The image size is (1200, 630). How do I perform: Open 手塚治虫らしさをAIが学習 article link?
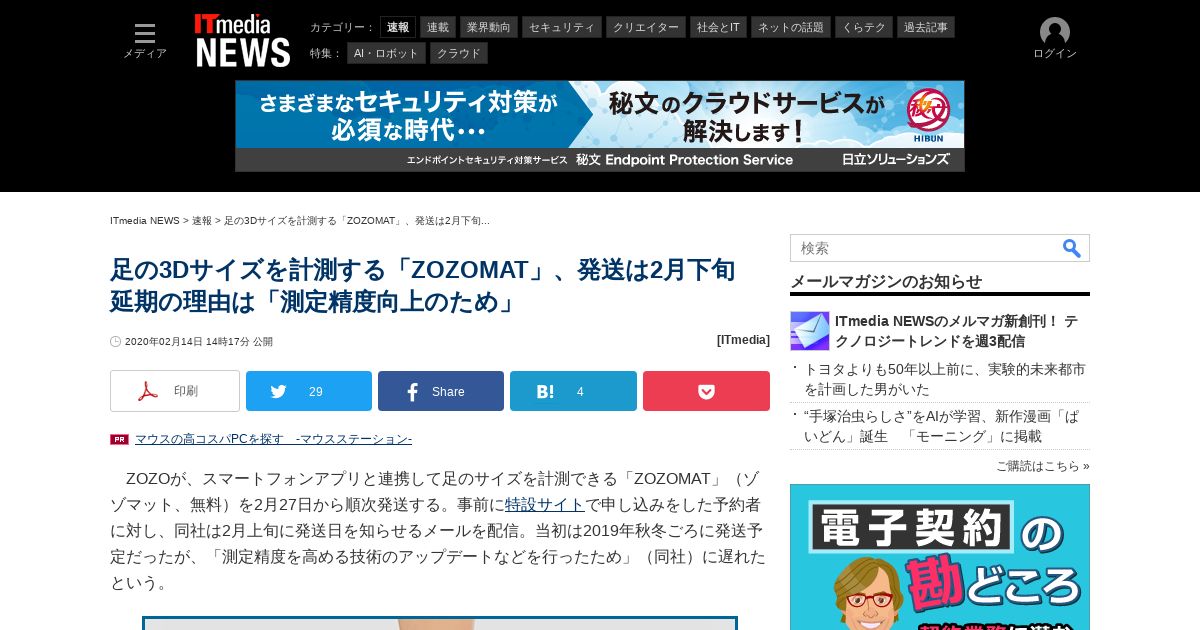pyautogui.click(x=942, y=426)
